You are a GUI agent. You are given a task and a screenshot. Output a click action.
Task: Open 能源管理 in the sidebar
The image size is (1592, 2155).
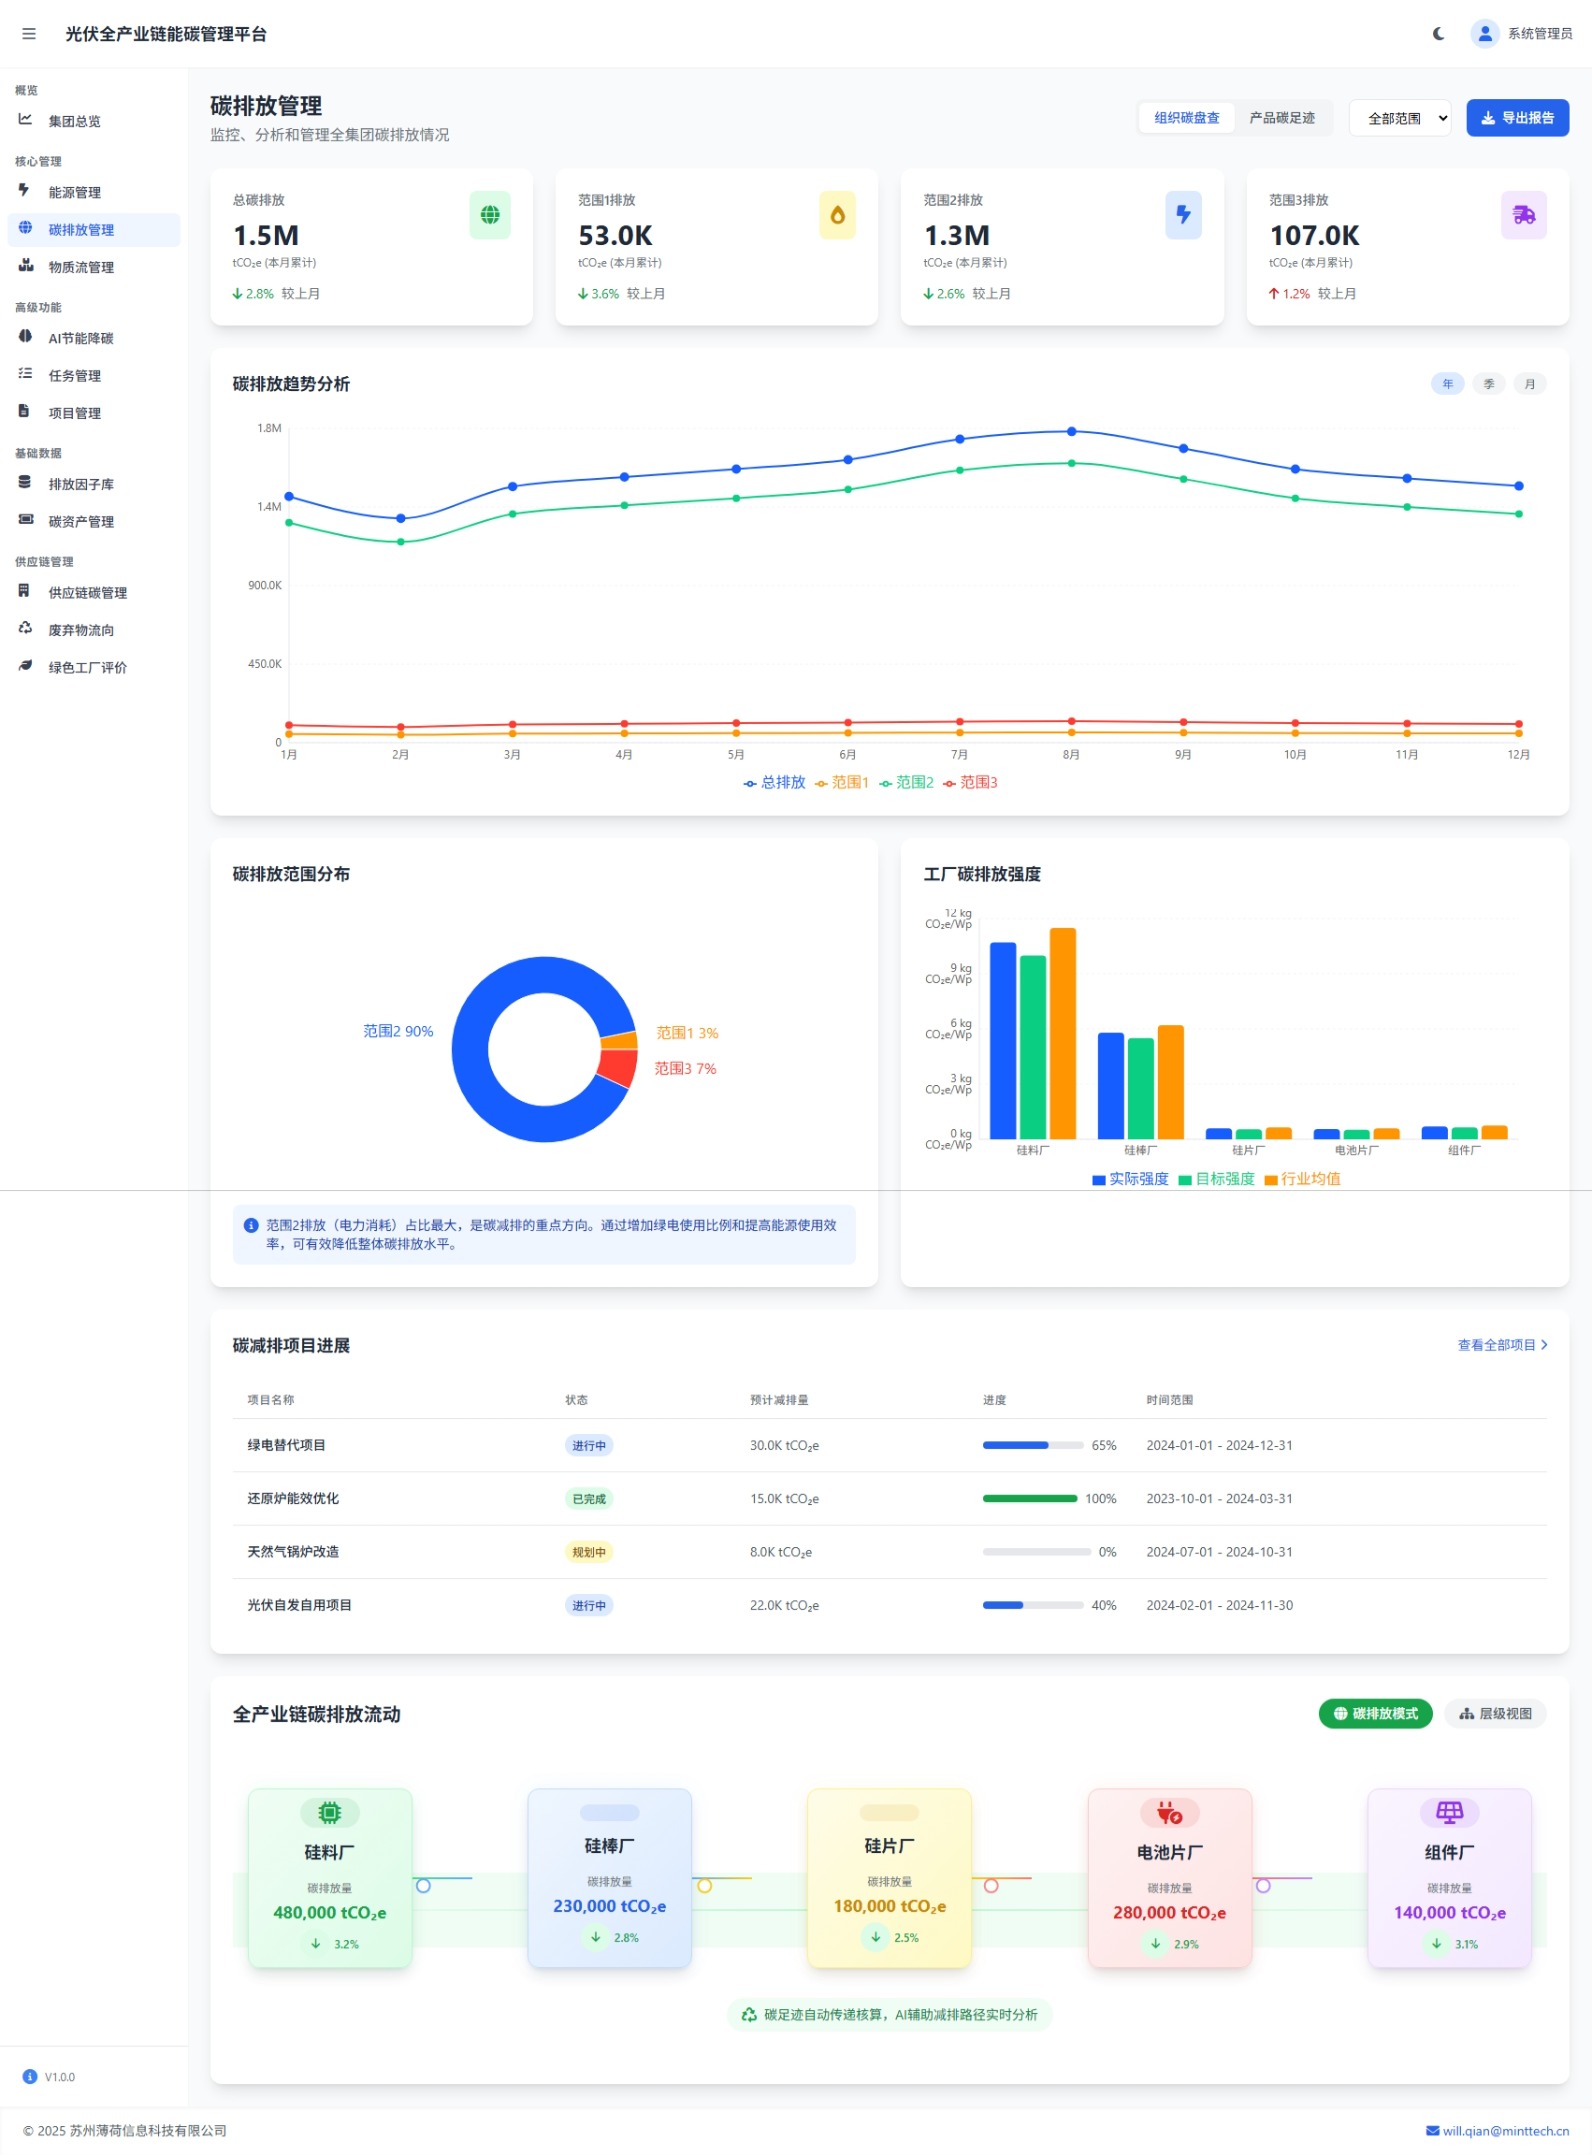pos(75,192)
